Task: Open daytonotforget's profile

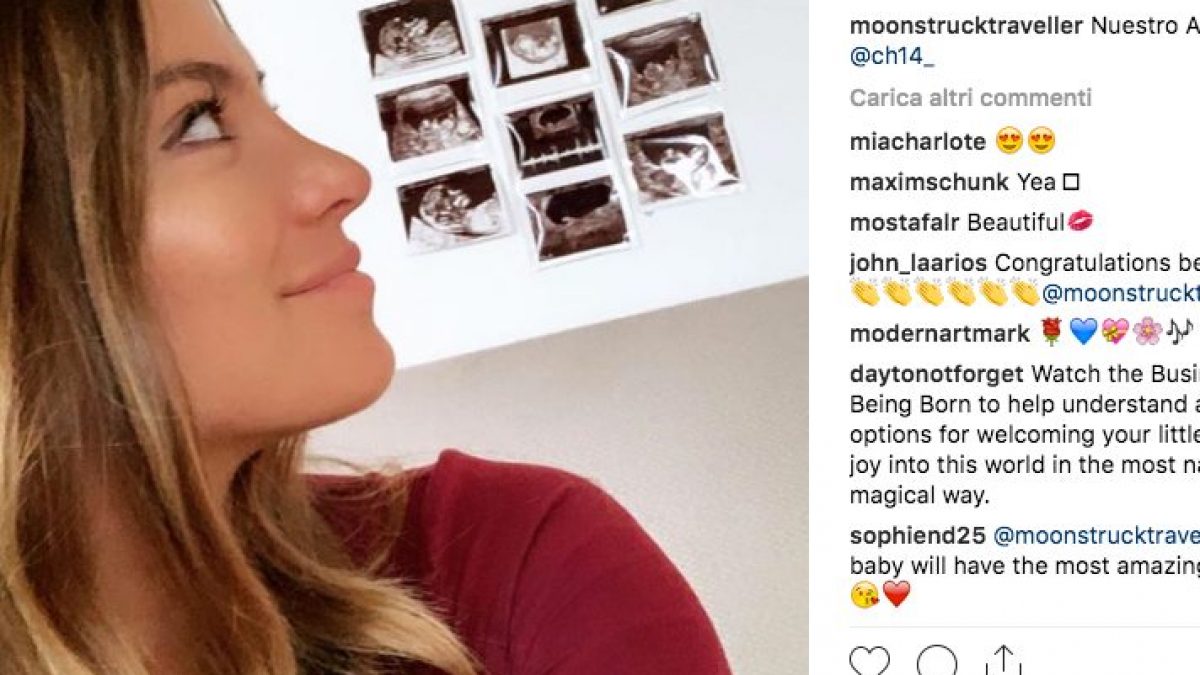Action: pyautogui.click(x=936, y=374)
